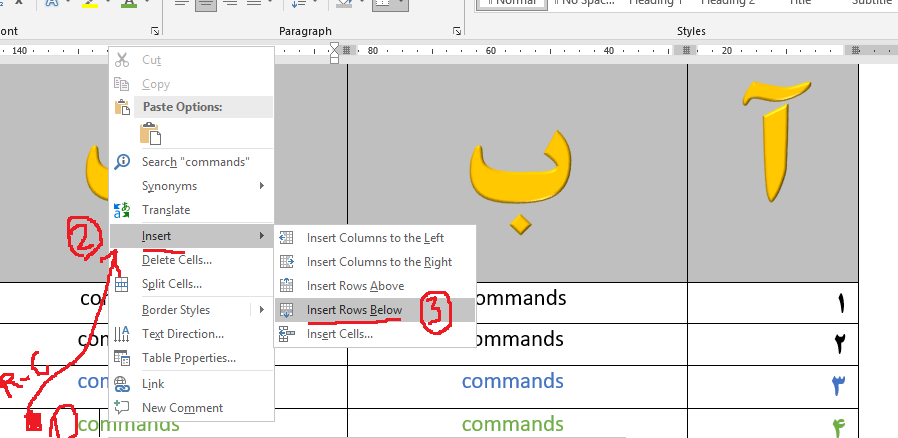
Task: Click the New Comment icon
Action: (122, 408)
